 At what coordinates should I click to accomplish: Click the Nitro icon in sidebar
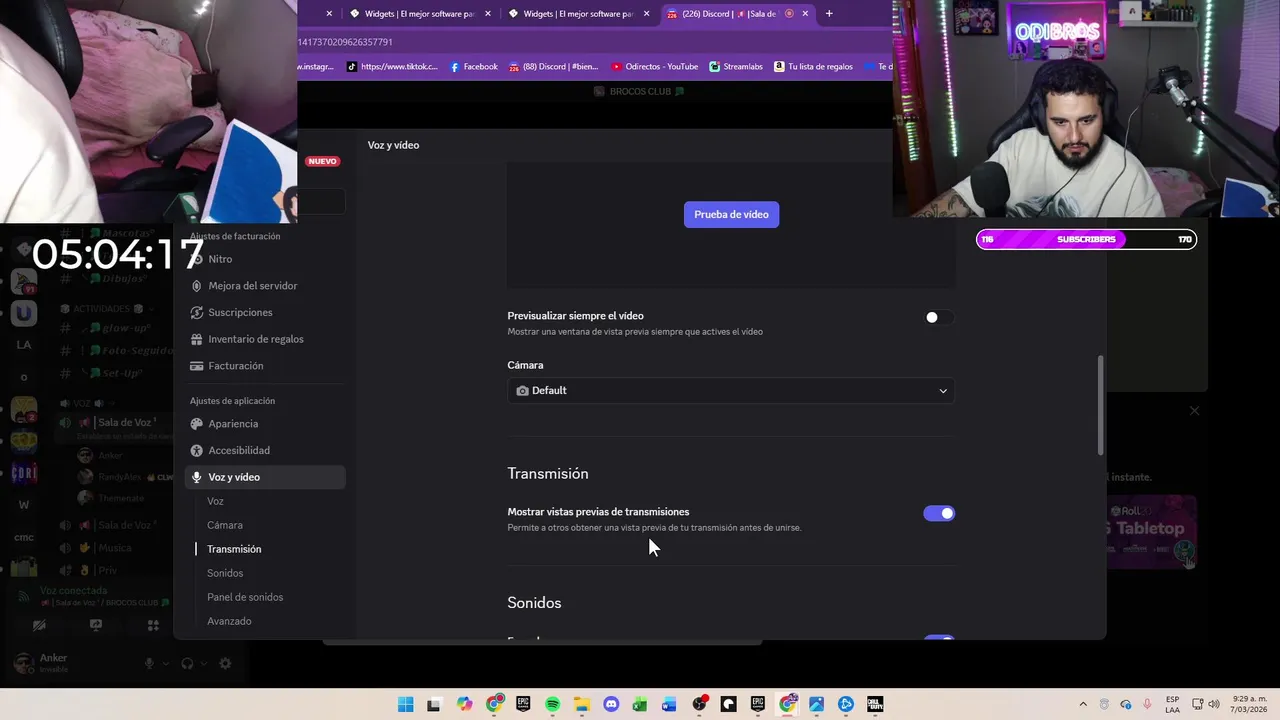tap(197, 259)
